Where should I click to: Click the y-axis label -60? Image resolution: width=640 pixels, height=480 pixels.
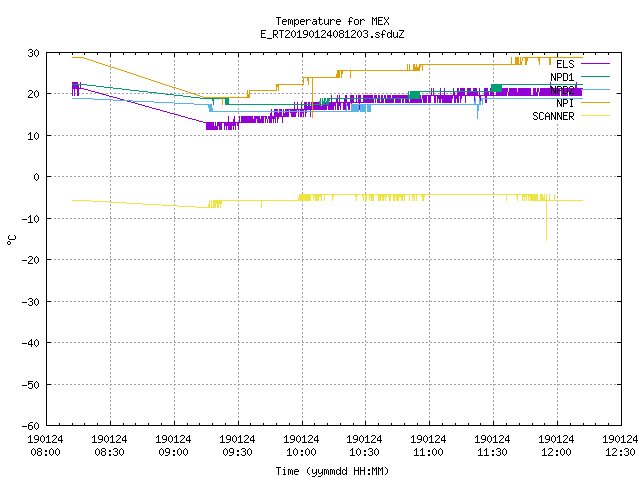[30, 426]
